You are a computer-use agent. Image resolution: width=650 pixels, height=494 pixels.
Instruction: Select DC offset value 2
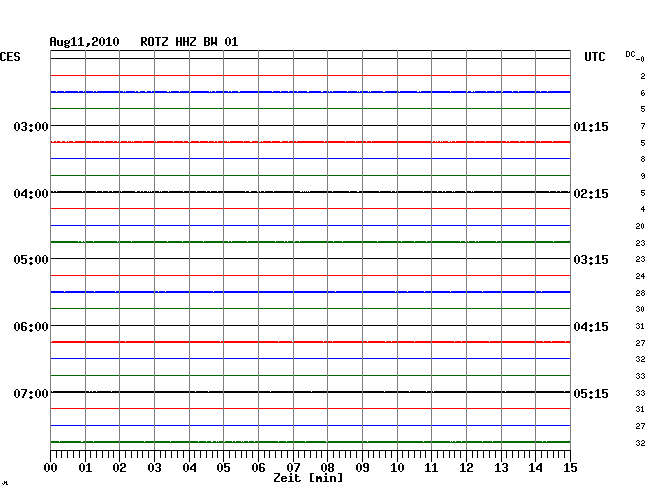[x=643, y=76]
